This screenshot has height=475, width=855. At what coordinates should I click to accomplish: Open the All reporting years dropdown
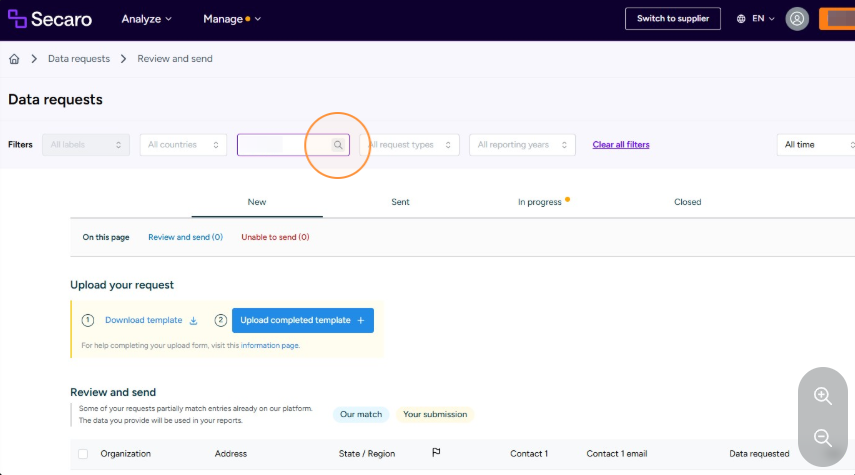pyautogui.click(x=522, y=145)
